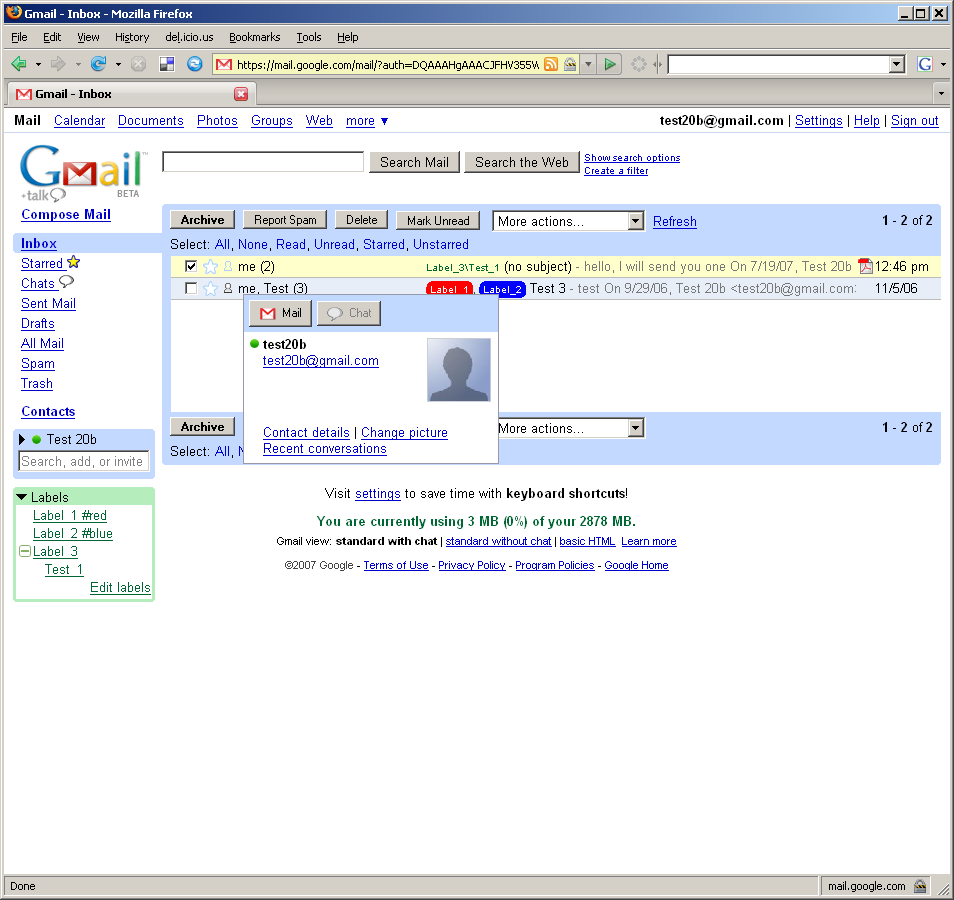Open the 'Change picture' link
954x900 pixels.
[x=405, y=433]
